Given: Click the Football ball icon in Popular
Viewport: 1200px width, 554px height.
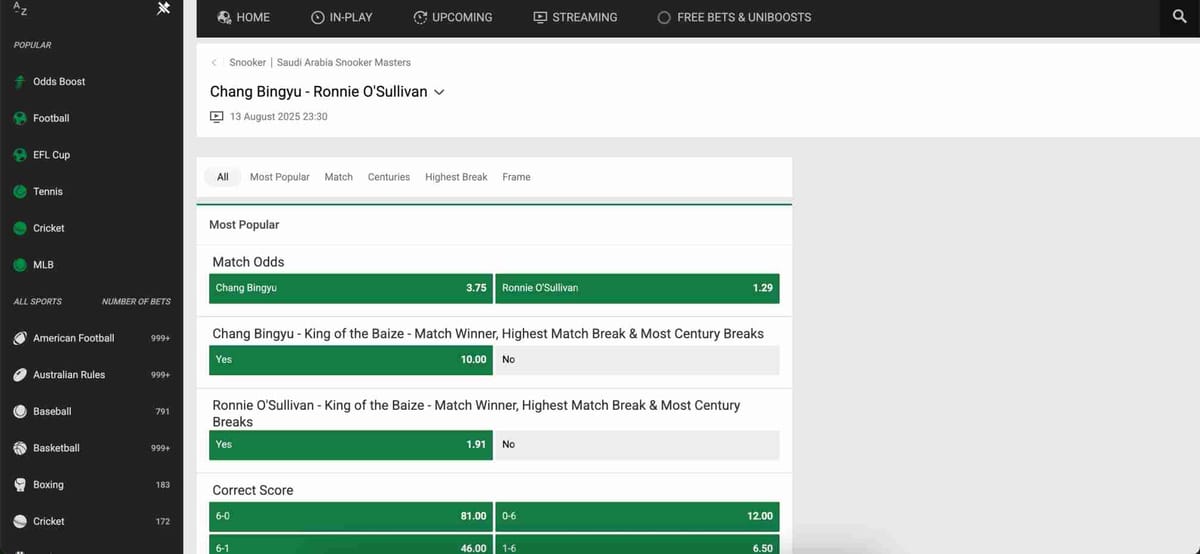Looking at the screenshot, I should pos(19,118).
